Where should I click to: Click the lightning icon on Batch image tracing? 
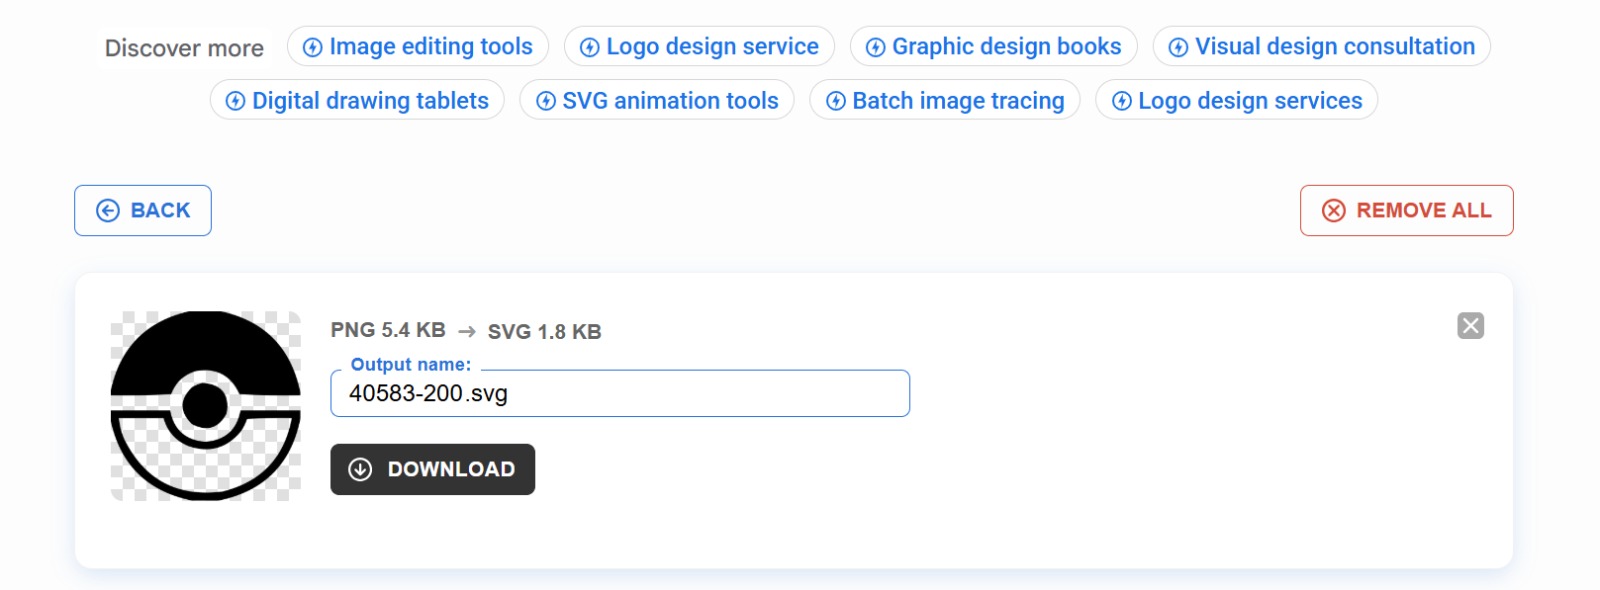835,100
